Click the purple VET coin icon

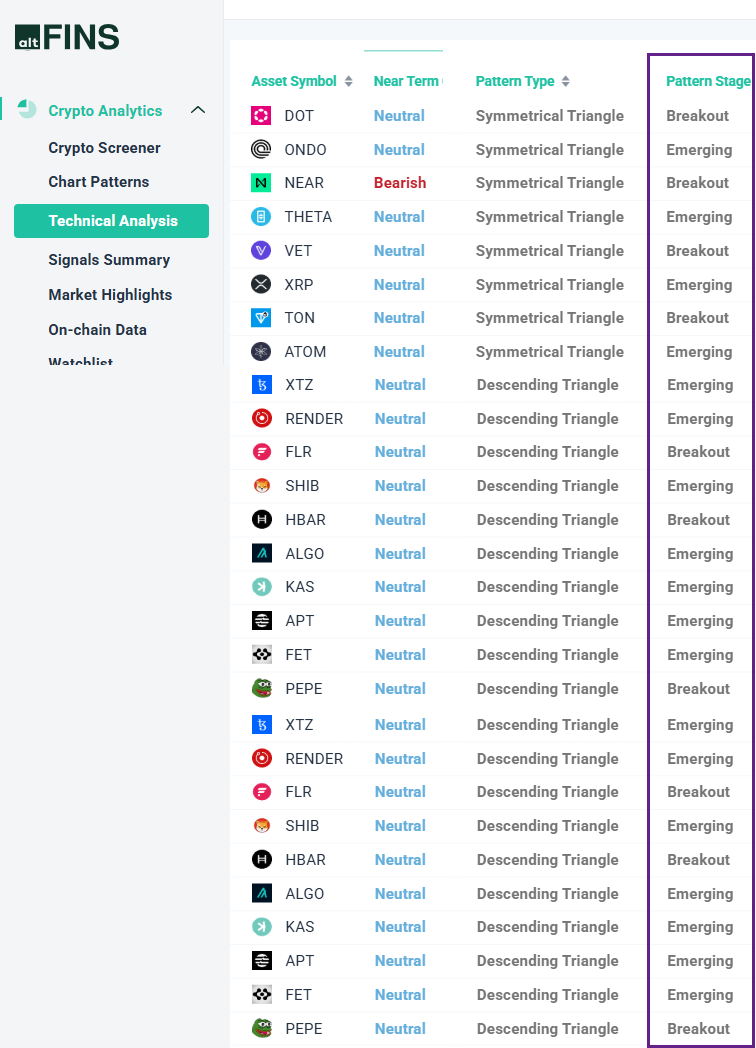(261, 251)
